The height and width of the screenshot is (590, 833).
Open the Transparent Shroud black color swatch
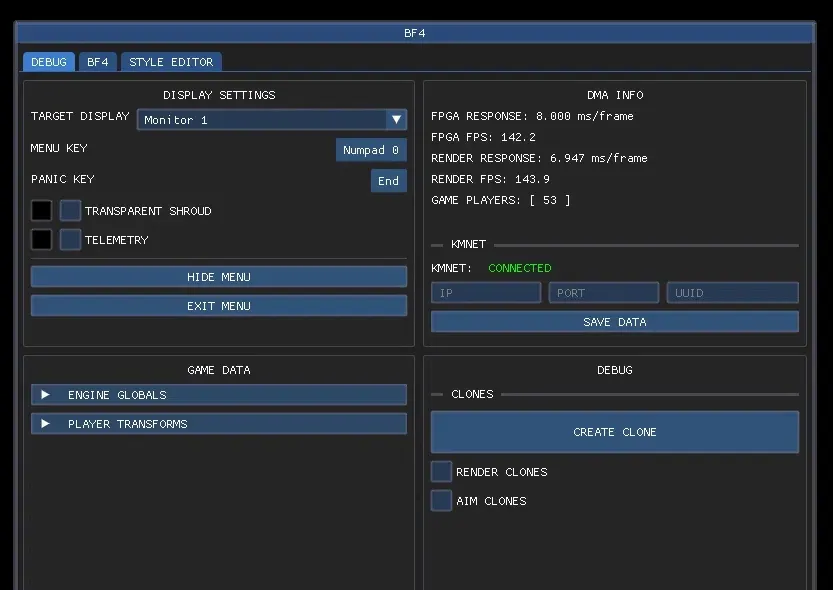click(41, 211)
